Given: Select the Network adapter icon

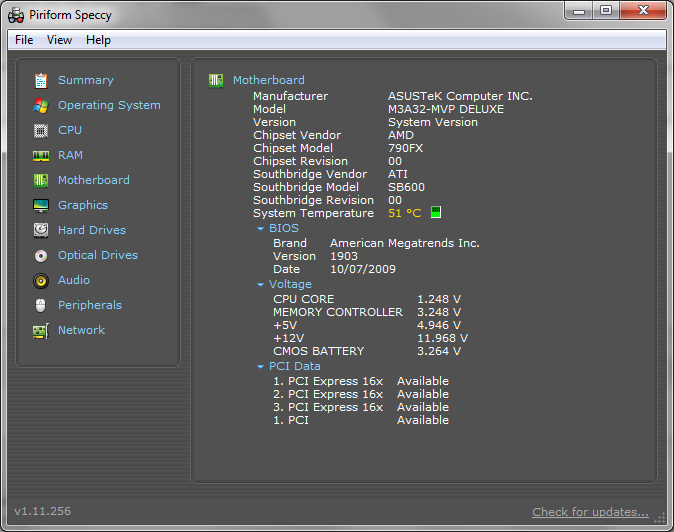Looking at the screenshot, I should click(x=41, y=331).
